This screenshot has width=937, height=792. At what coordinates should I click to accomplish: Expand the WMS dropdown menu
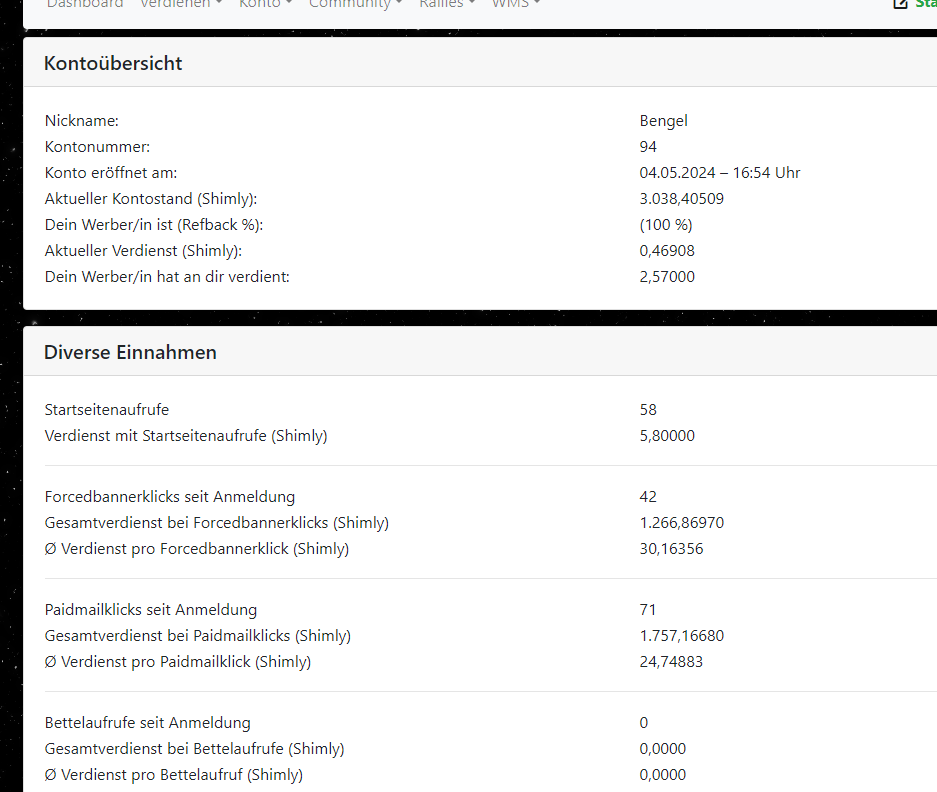pyautogui.click(x=516, y=4)
